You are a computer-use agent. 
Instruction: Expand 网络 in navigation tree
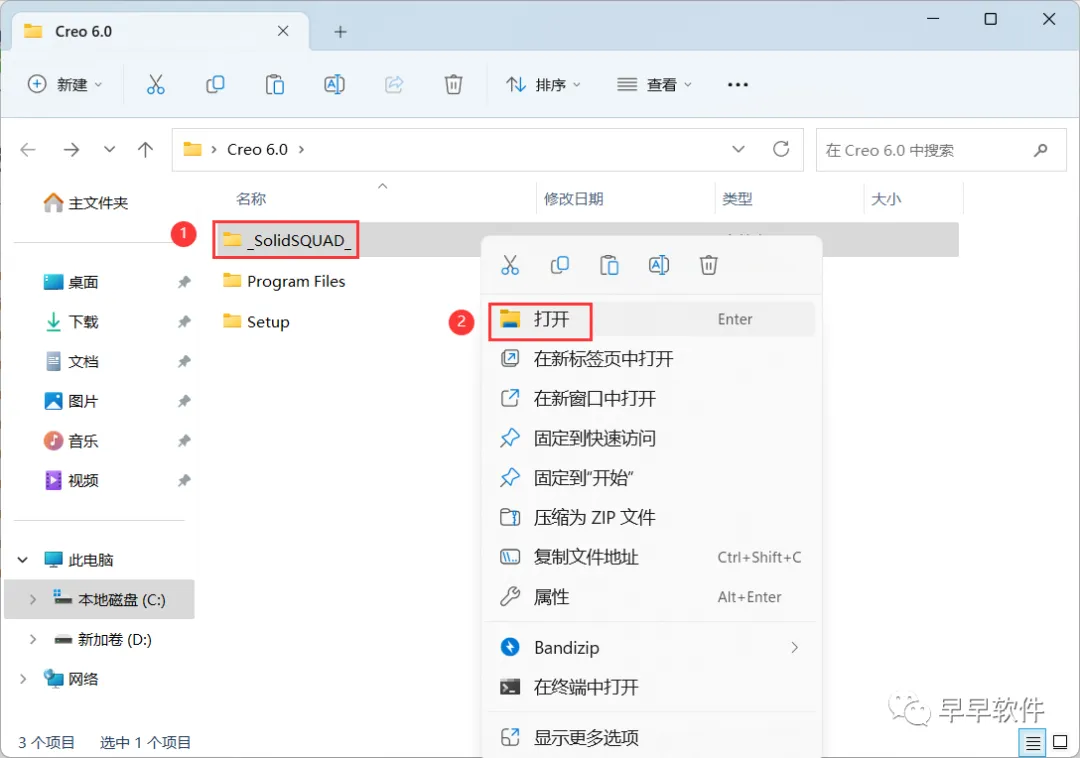pos(23,680)
